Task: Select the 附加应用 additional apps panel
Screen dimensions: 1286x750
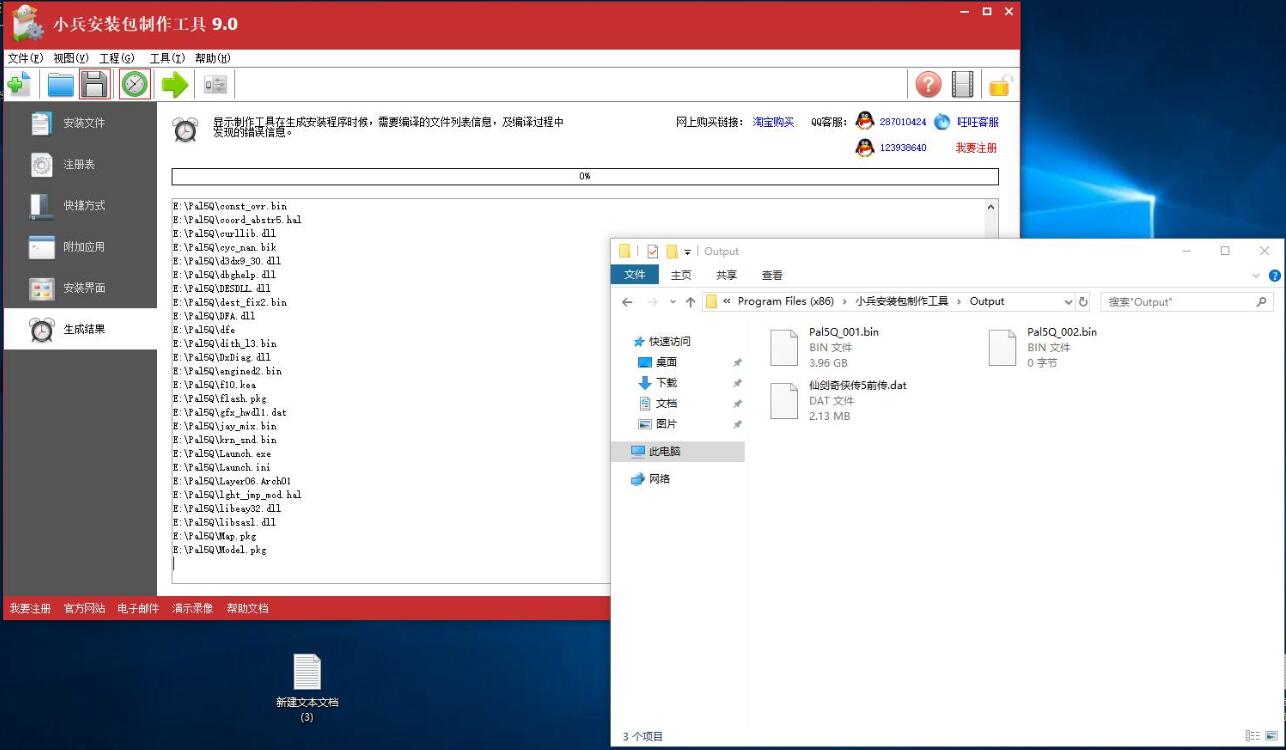Action: 85,246
